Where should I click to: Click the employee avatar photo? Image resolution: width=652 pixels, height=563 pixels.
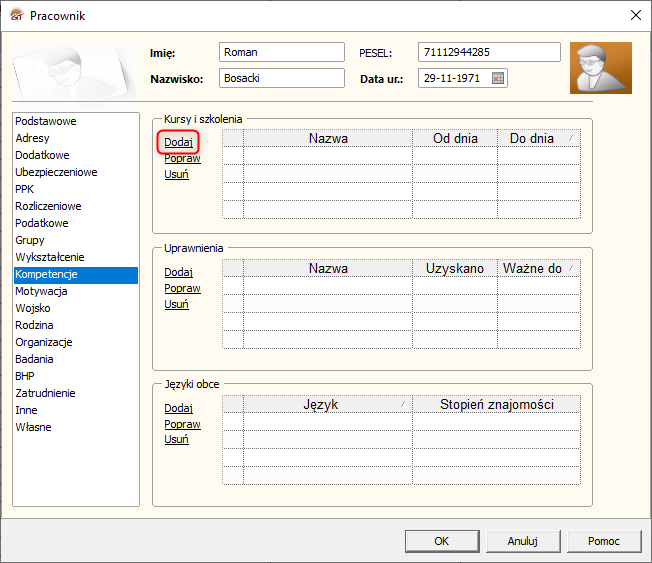(x=601, y=68)
